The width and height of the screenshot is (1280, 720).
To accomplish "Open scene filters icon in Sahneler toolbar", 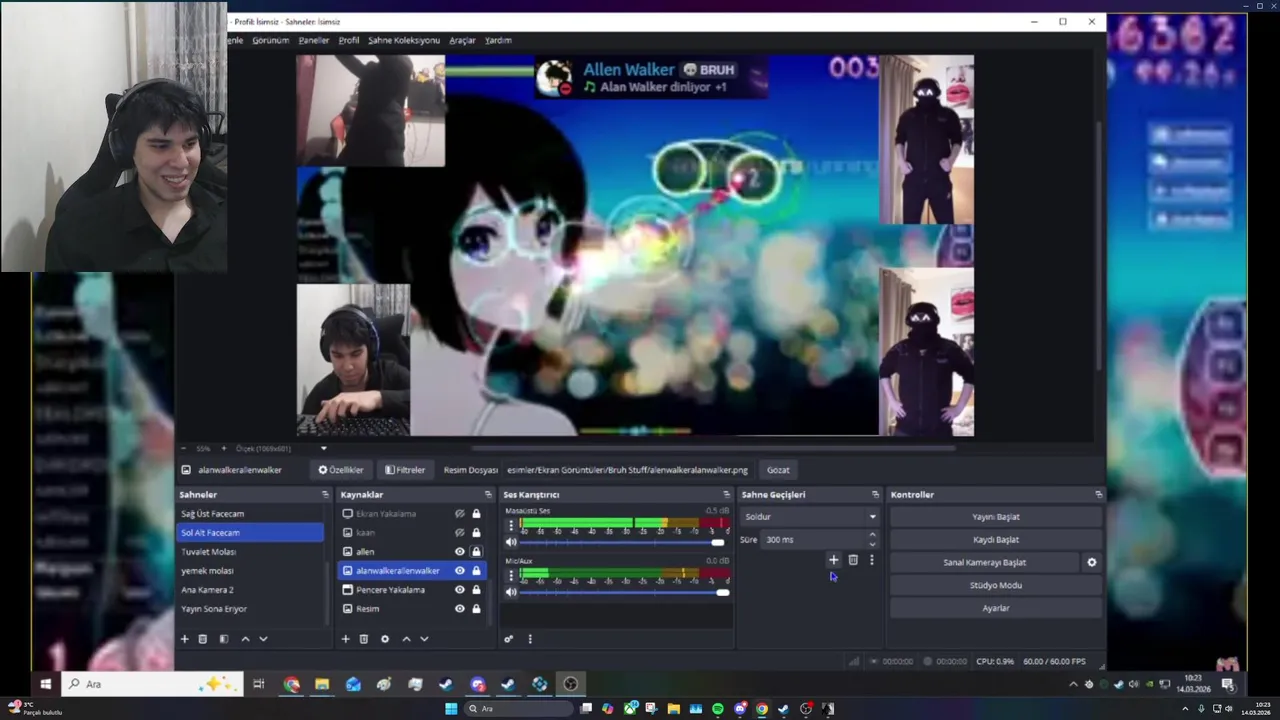I will click(224, 639).
